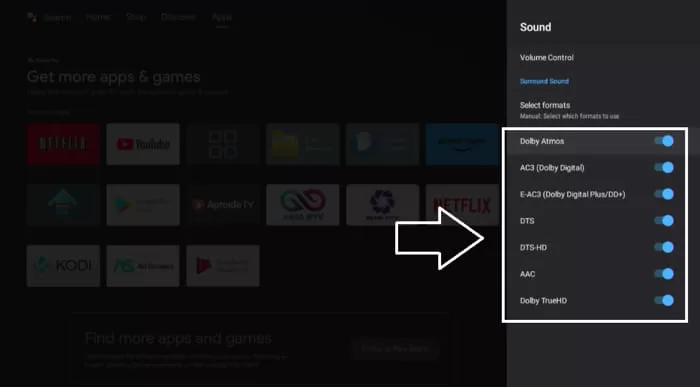The width and height of the screenshot is (700, 387).
Task: Launch the white Netflix tile in second row
Action: (x=462, y=205)
